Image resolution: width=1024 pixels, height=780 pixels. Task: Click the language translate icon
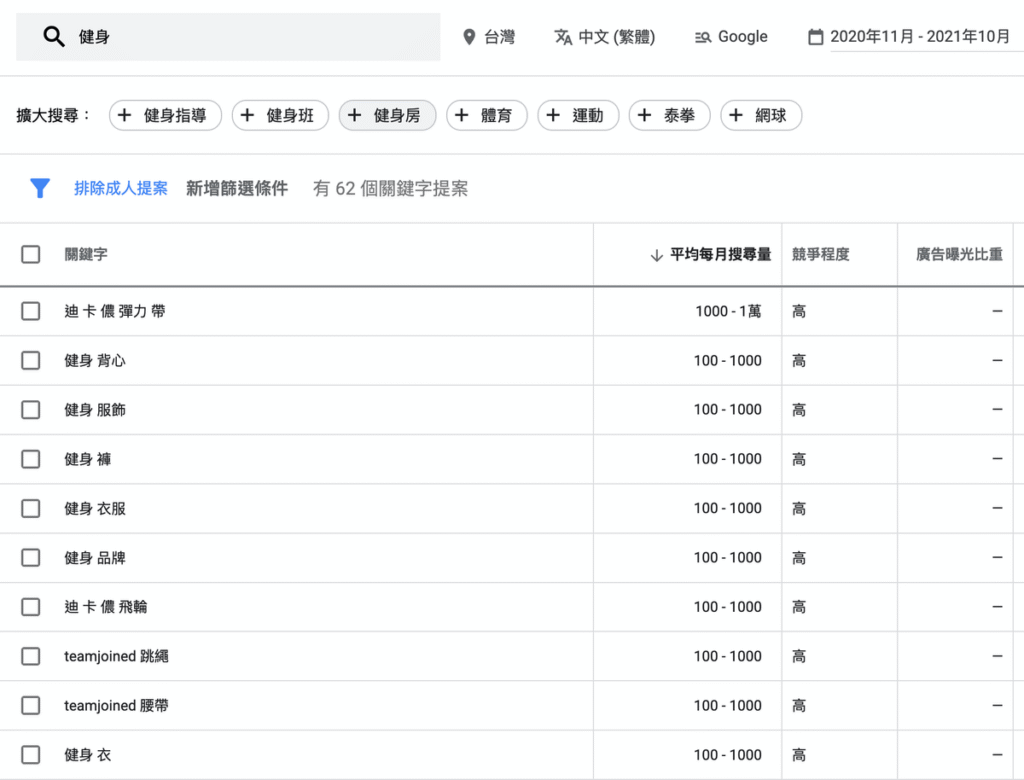click(563, 37)
